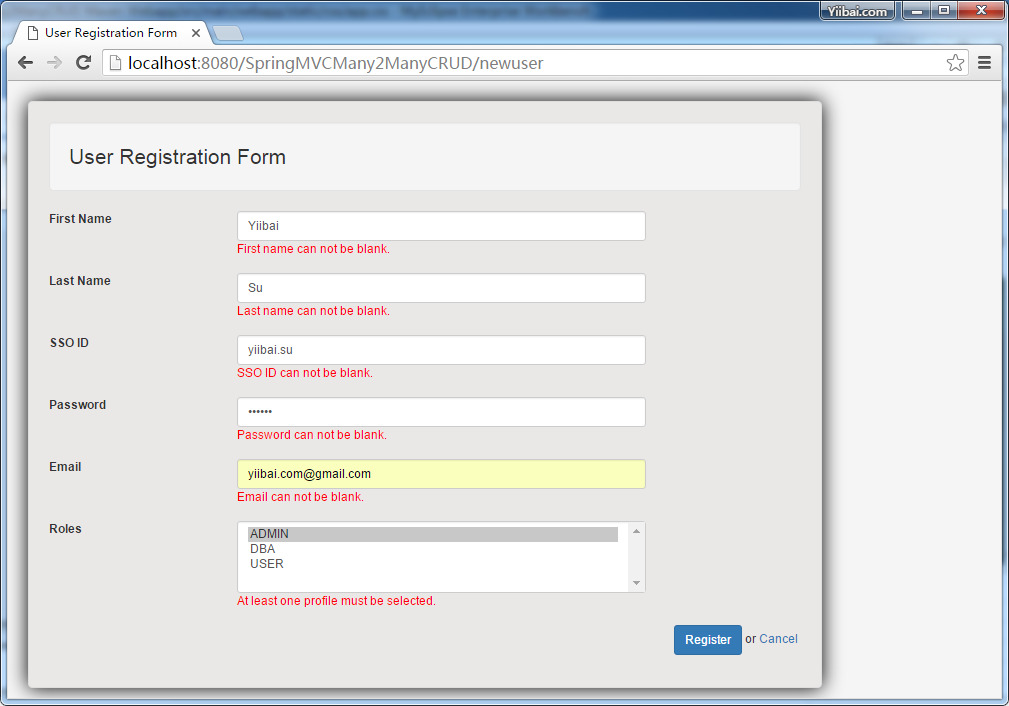Click into the Password field
The width and height of the screenshot is (1009, 706).
coord(441,412)
